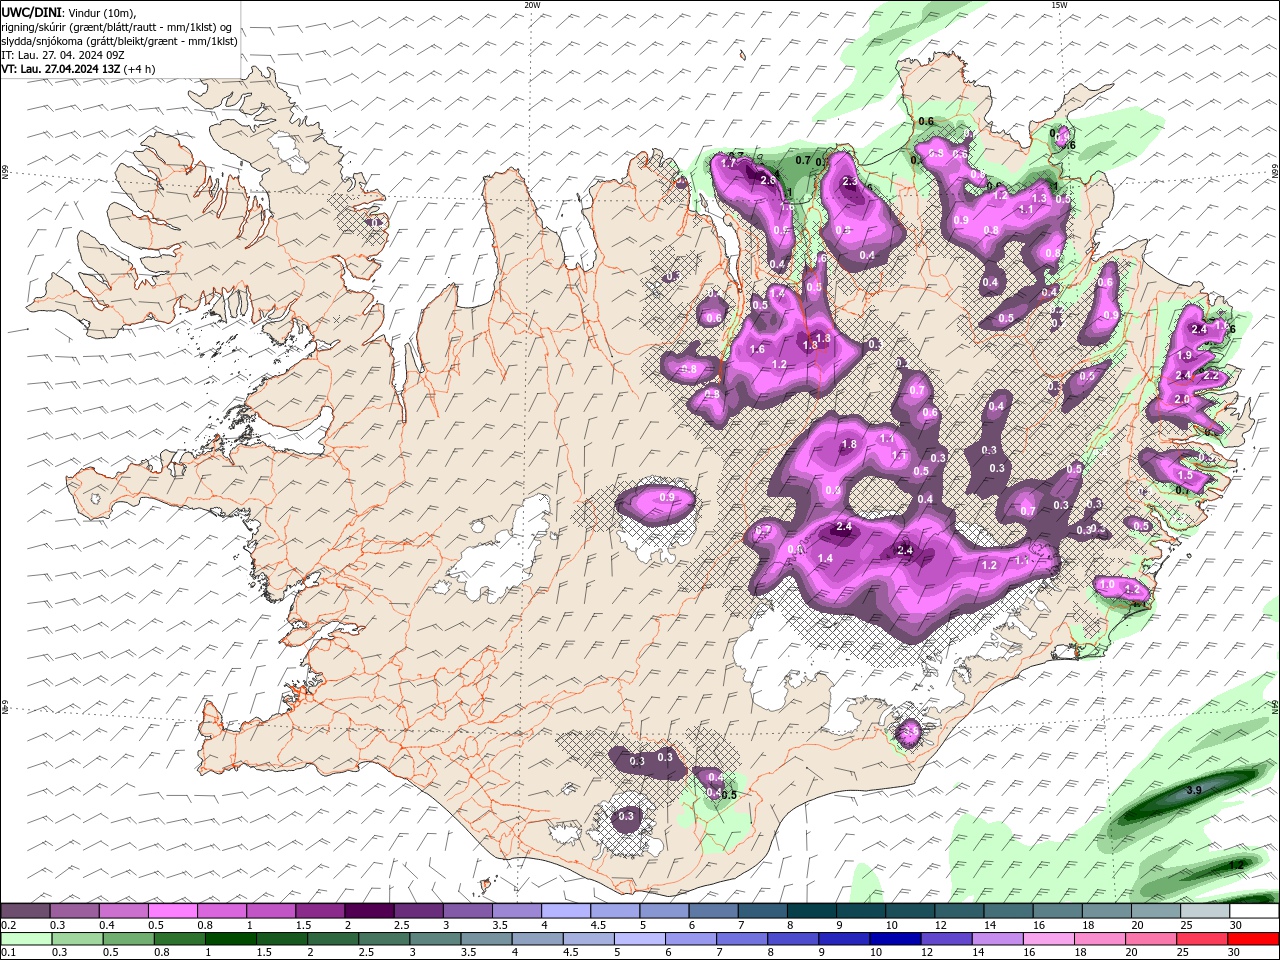Click the '2.0' snowfall value in the east
This screenshot has width=1280, height=960.
pyautogui.click(x=1181, y=399)
